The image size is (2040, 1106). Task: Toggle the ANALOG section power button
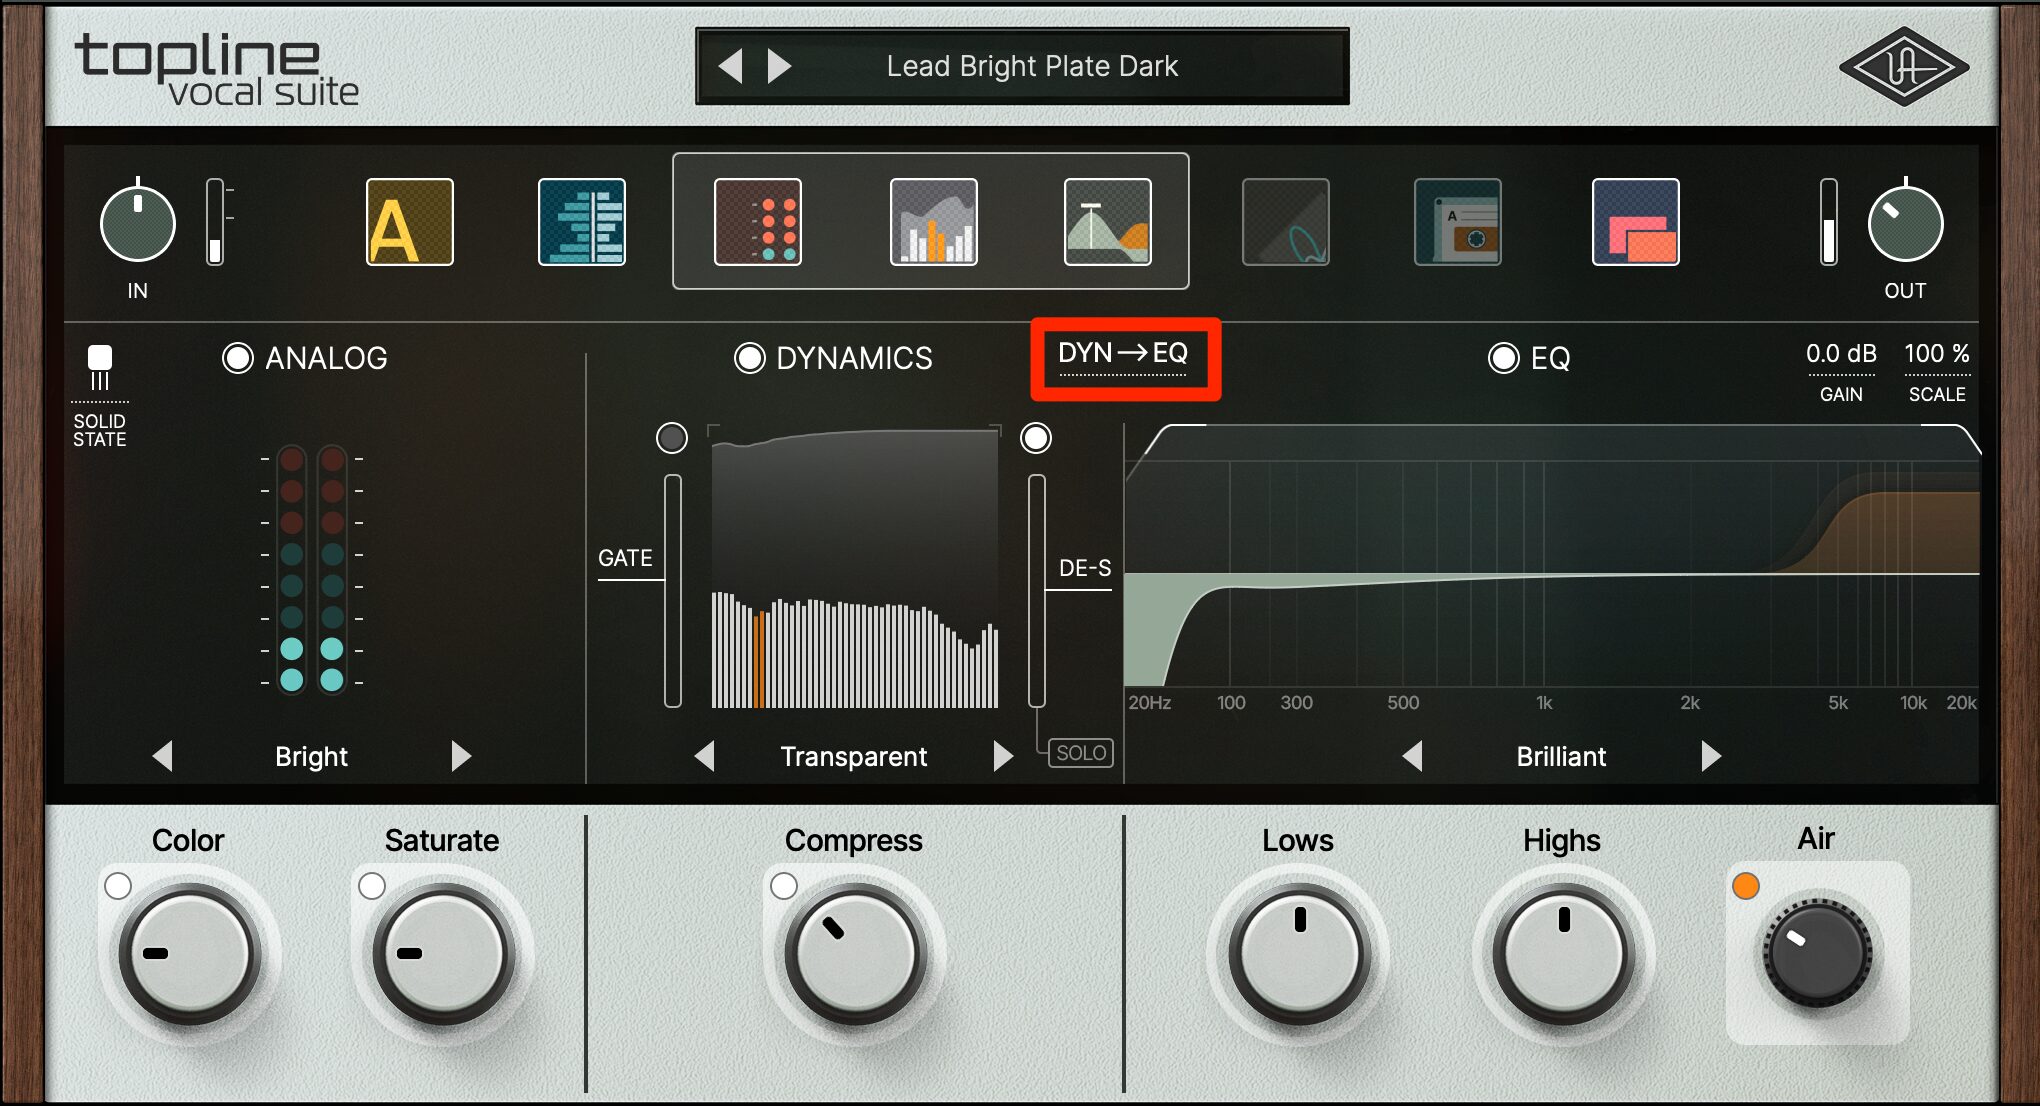point(238,358)
